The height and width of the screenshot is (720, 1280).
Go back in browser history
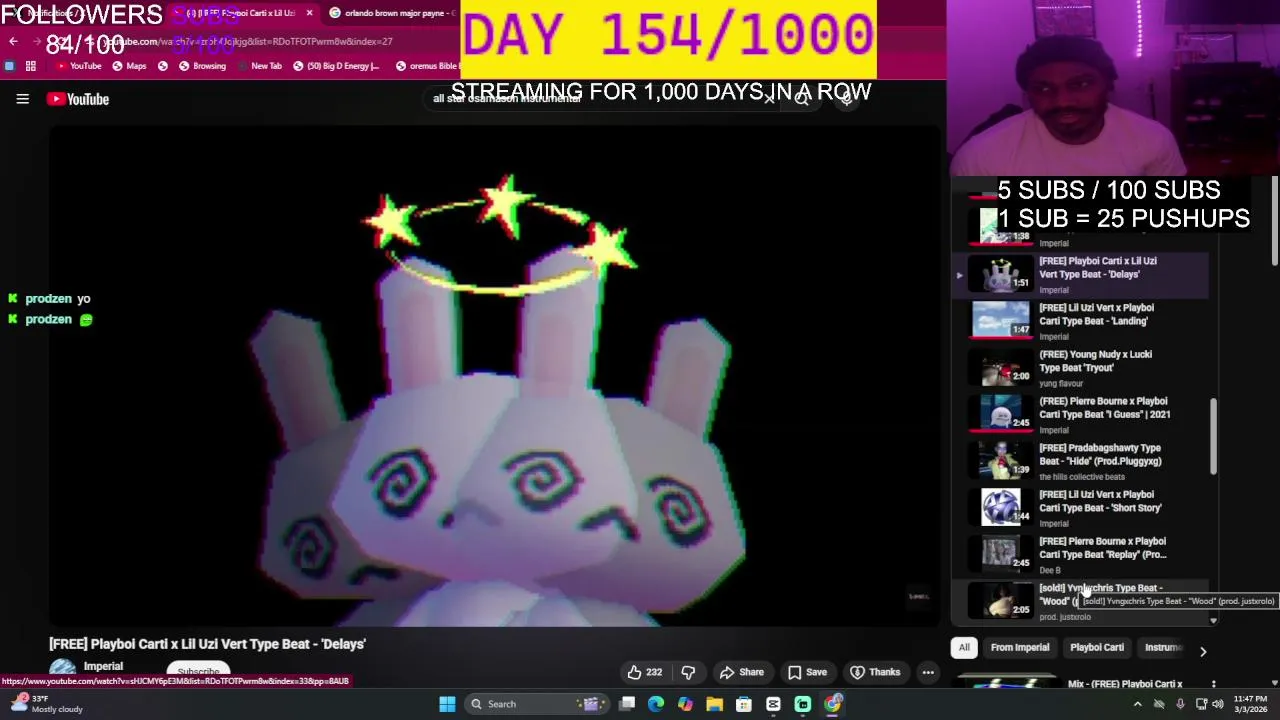[x=13, y=41]
